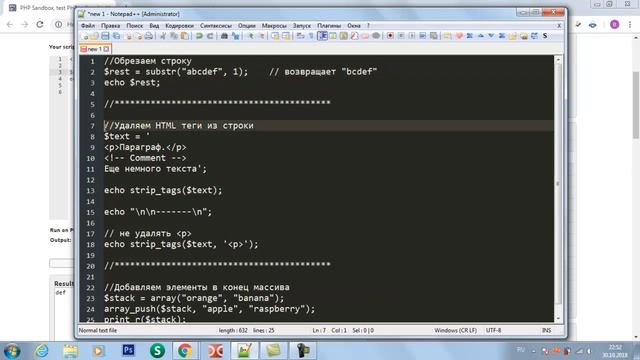
Task: Click the Save macro toolbar icon
Action: point(433,36)
